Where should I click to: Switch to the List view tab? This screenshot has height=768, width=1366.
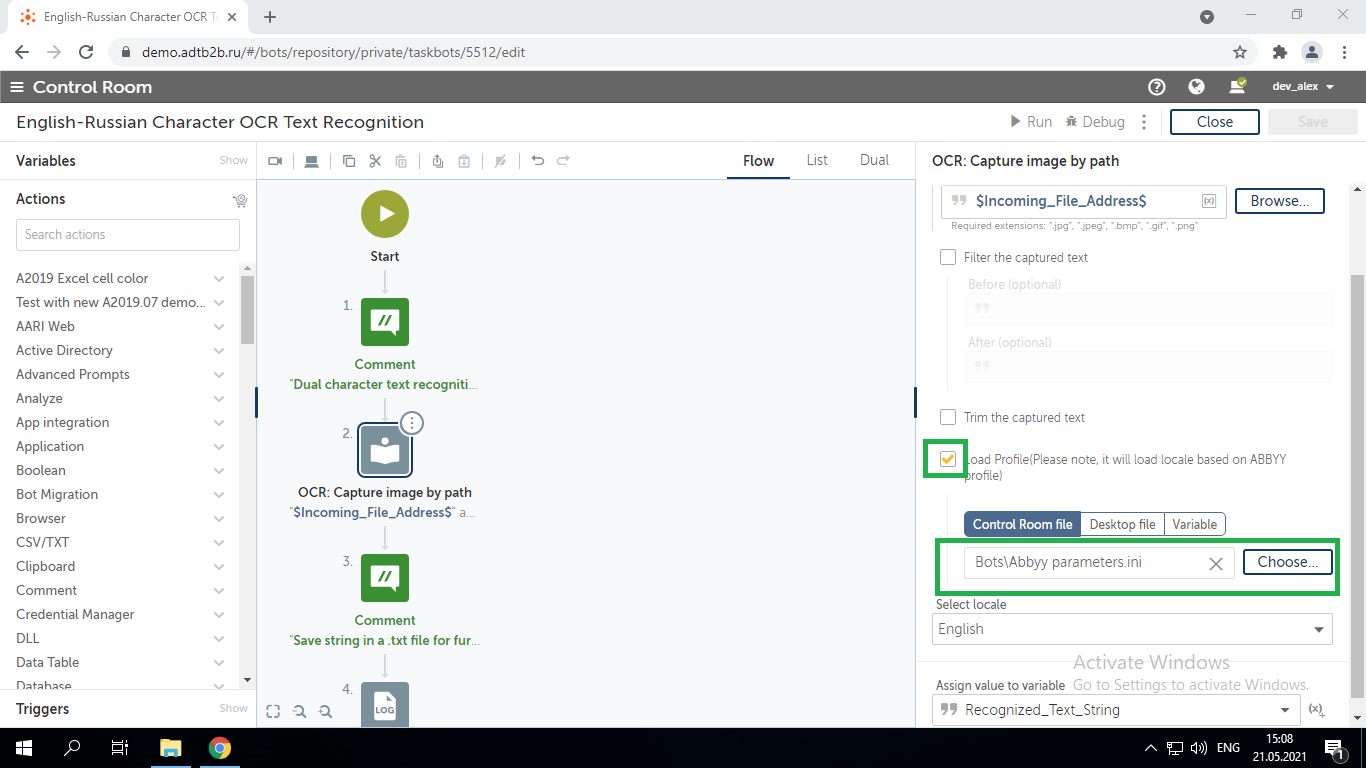click(x=817, y=160)
